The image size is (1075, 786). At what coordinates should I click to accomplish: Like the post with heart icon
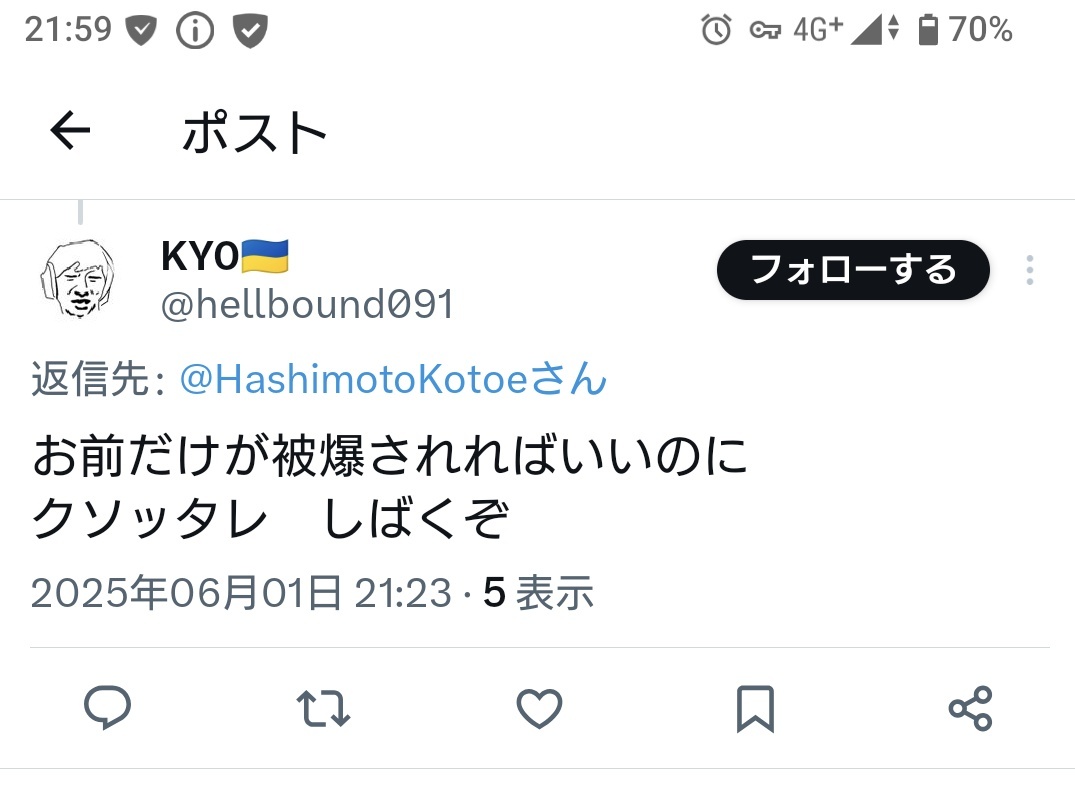pyautogui.click(x=539, y=708)
